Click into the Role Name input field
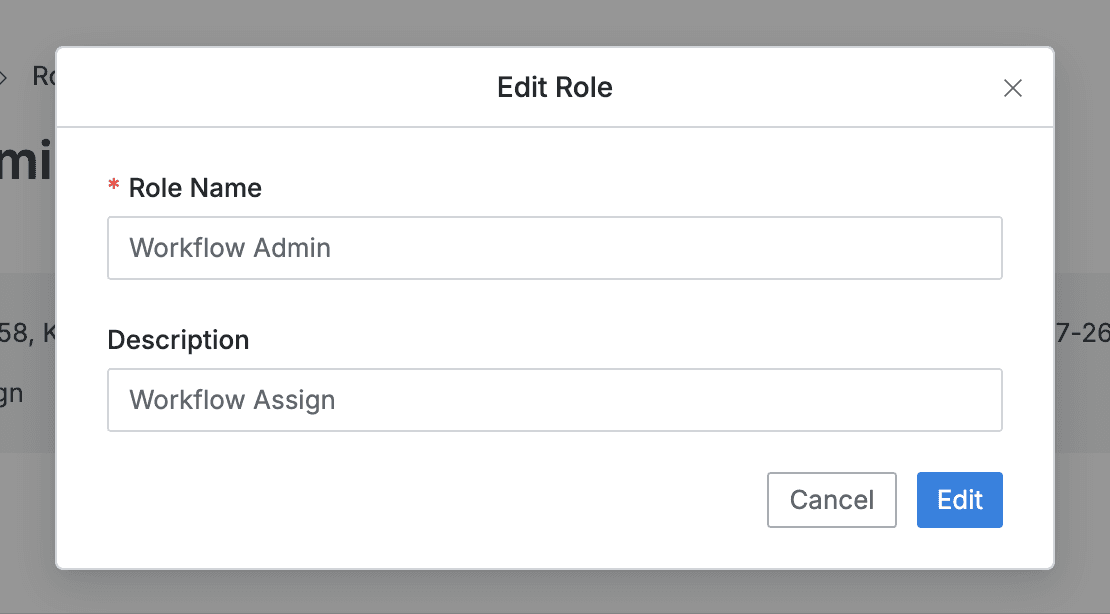This screenshot has height=614, width=1110. (555, 248)
